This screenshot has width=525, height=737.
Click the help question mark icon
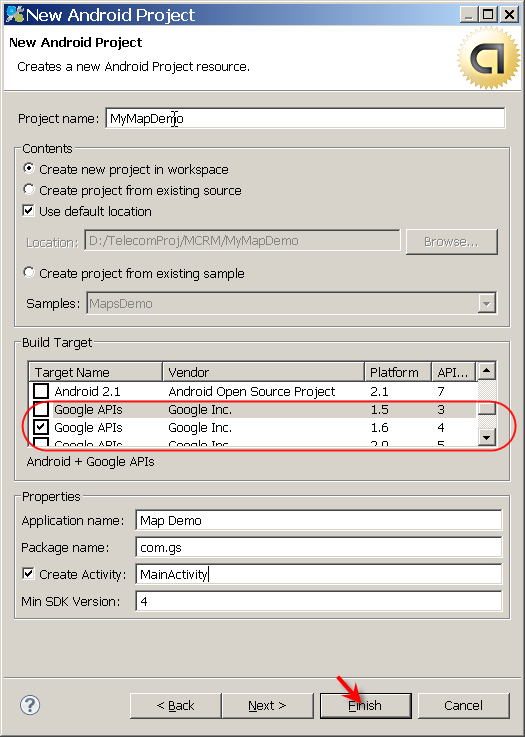tap(30, 705)
